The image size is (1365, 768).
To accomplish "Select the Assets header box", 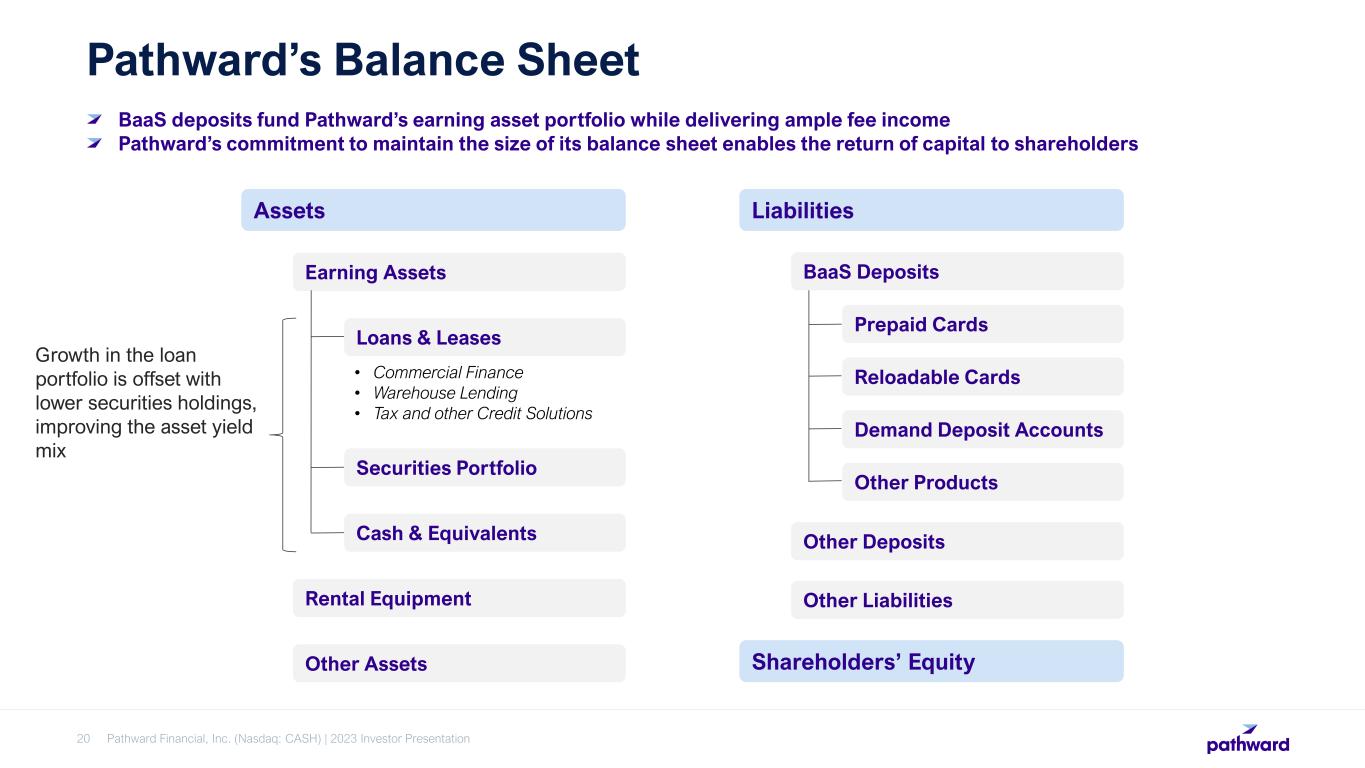I will (433, 210).
